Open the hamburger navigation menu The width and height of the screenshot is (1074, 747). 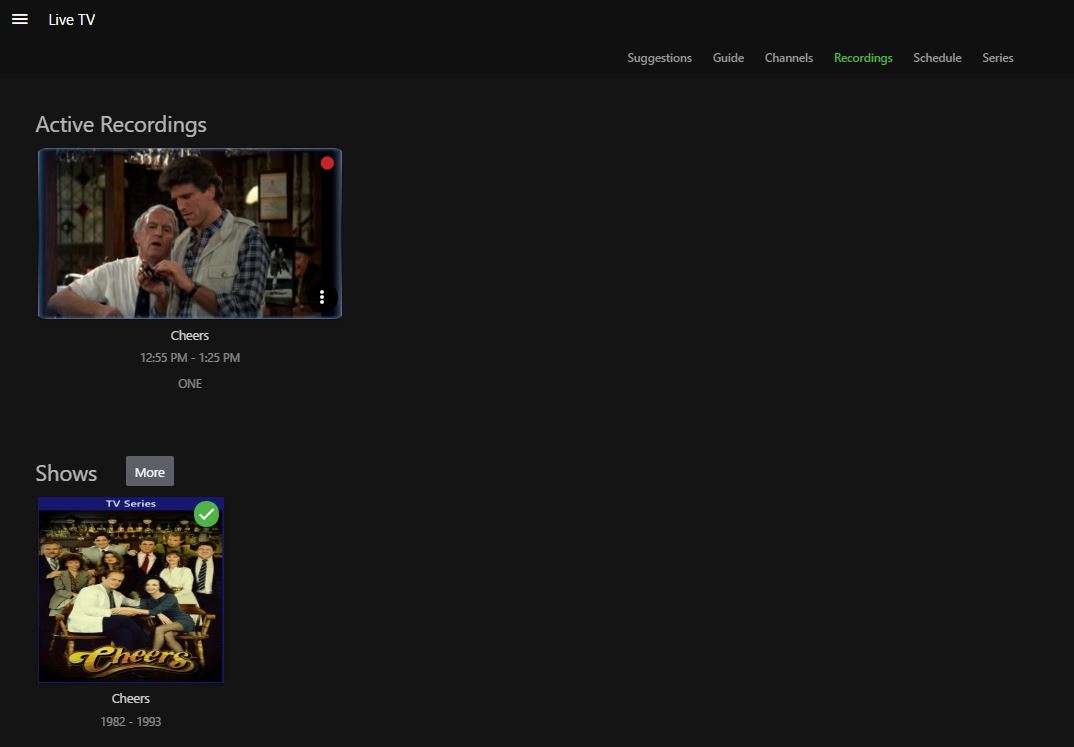pyautogui.click(x=20, y=19)
